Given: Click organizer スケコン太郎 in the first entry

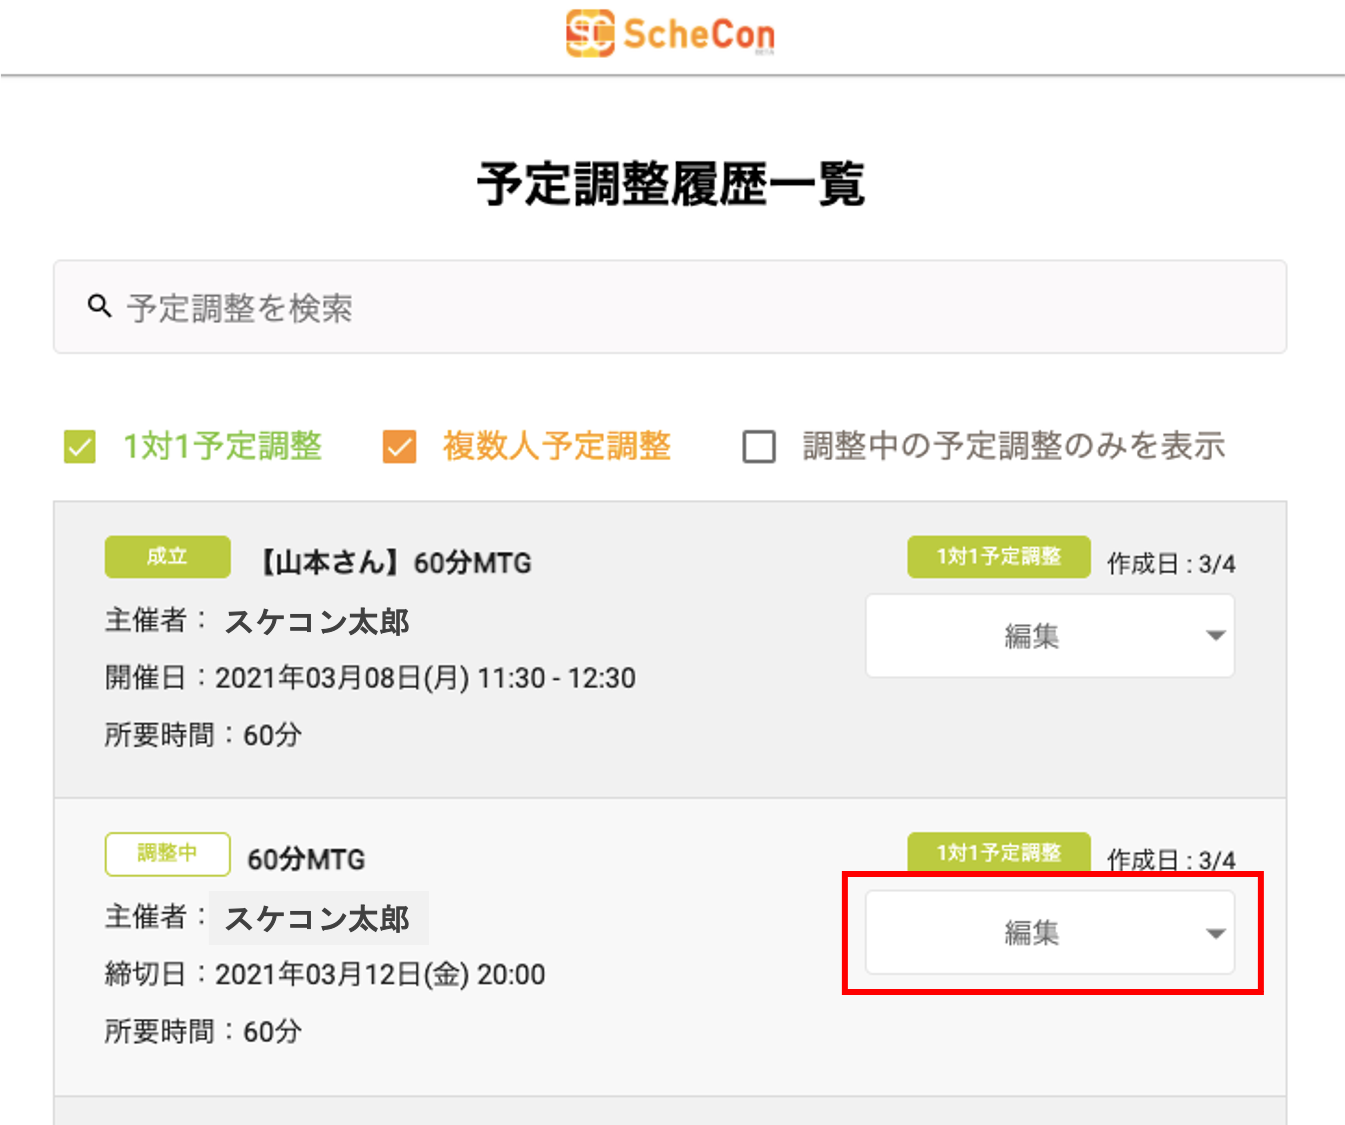Looking at the screenshot, I should pos(317,622).
